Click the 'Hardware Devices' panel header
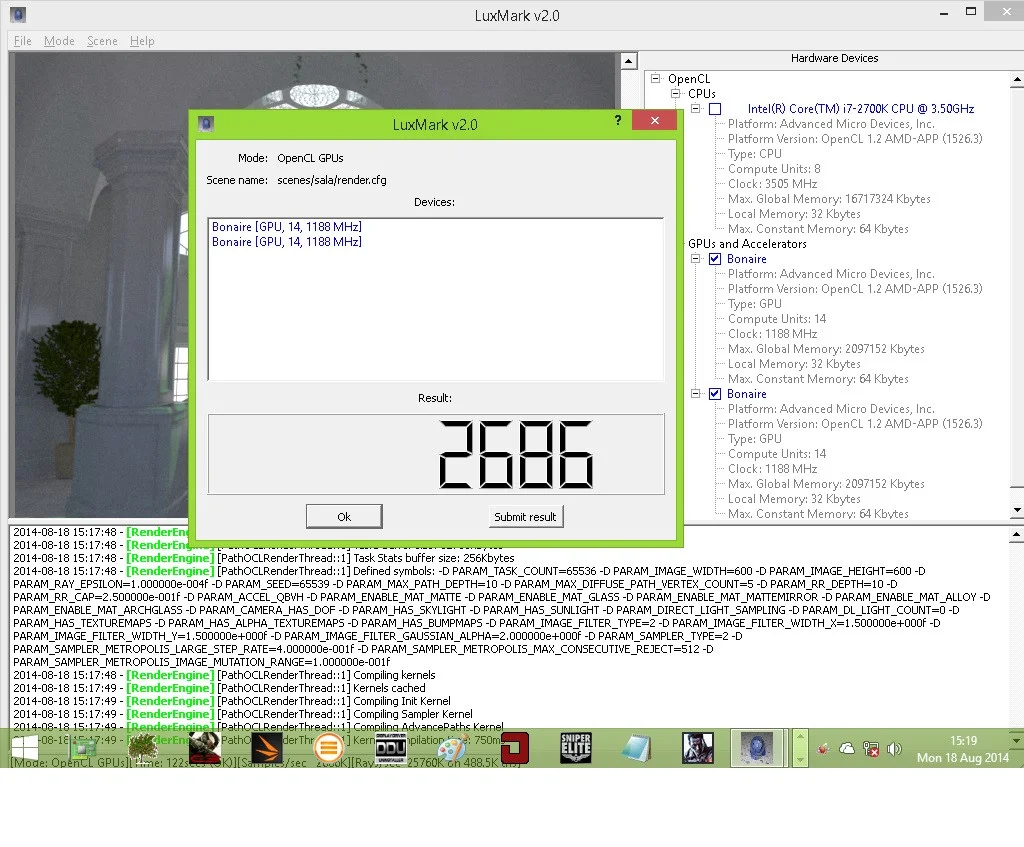 coord(834,58)
